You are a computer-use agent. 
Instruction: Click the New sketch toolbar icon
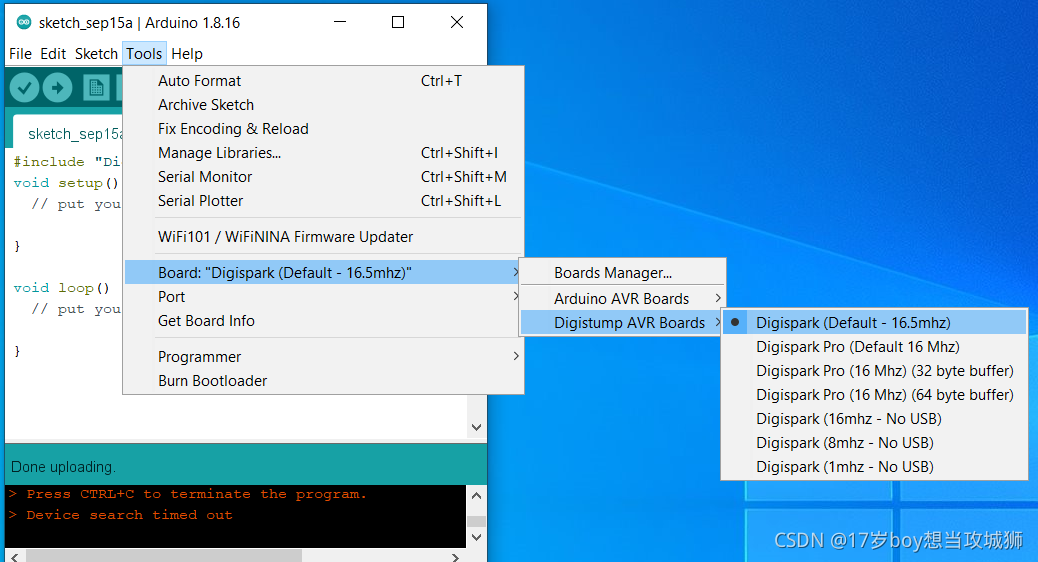96,87
